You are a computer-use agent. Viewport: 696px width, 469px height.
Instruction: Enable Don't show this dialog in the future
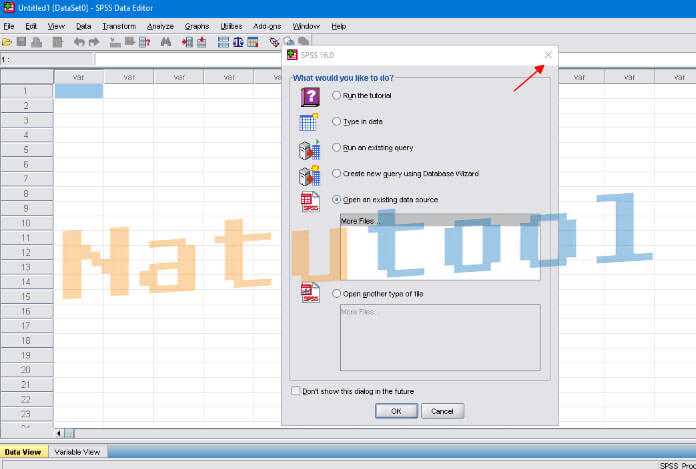295,391
